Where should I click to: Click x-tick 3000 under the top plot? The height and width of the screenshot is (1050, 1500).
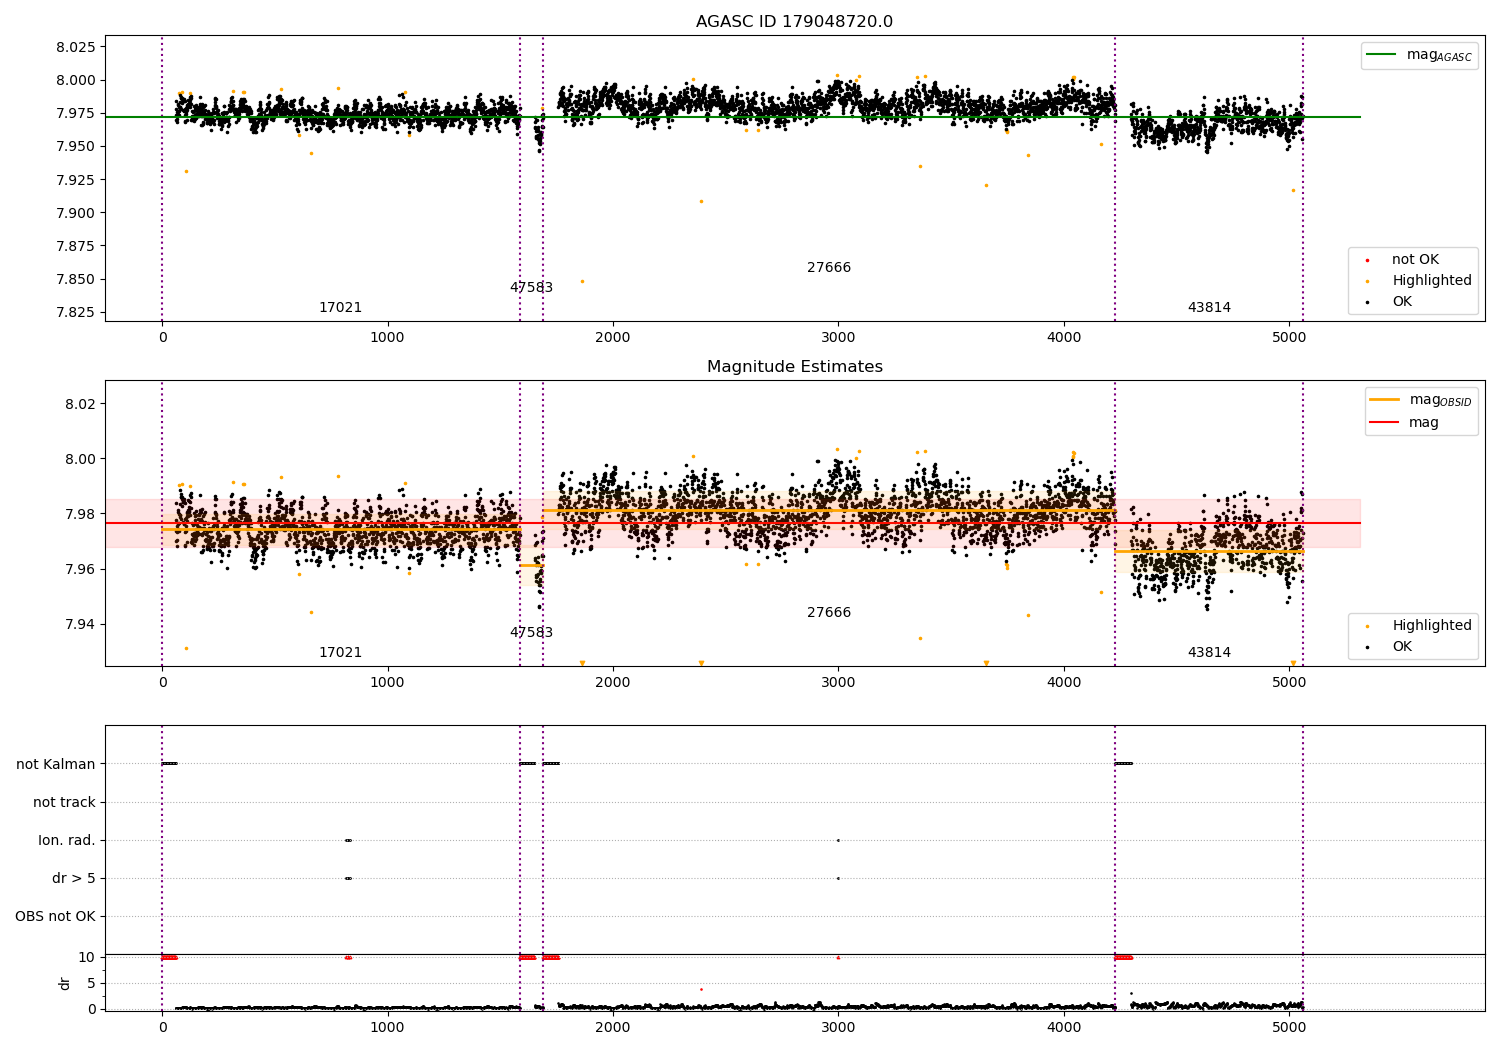(838, 338)
